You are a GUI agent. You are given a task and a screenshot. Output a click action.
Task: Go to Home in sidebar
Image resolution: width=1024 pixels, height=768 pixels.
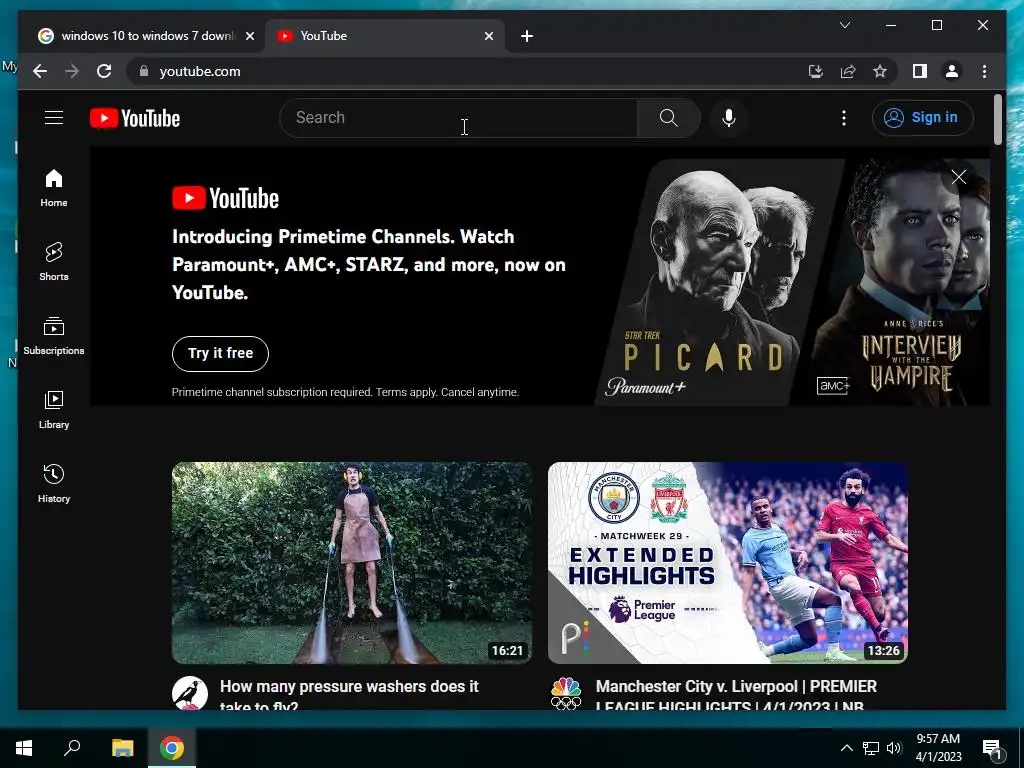(x=54, y=189)
